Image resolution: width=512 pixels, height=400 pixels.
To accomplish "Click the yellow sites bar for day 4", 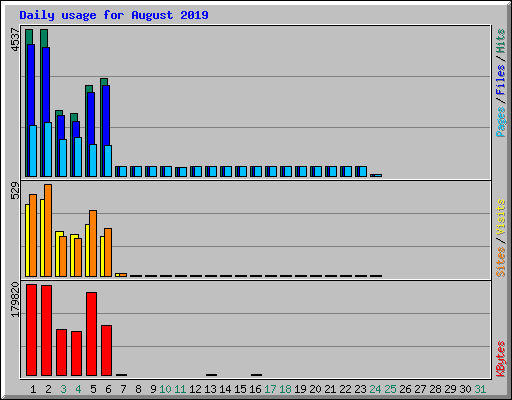I will [x=73, y=255].
